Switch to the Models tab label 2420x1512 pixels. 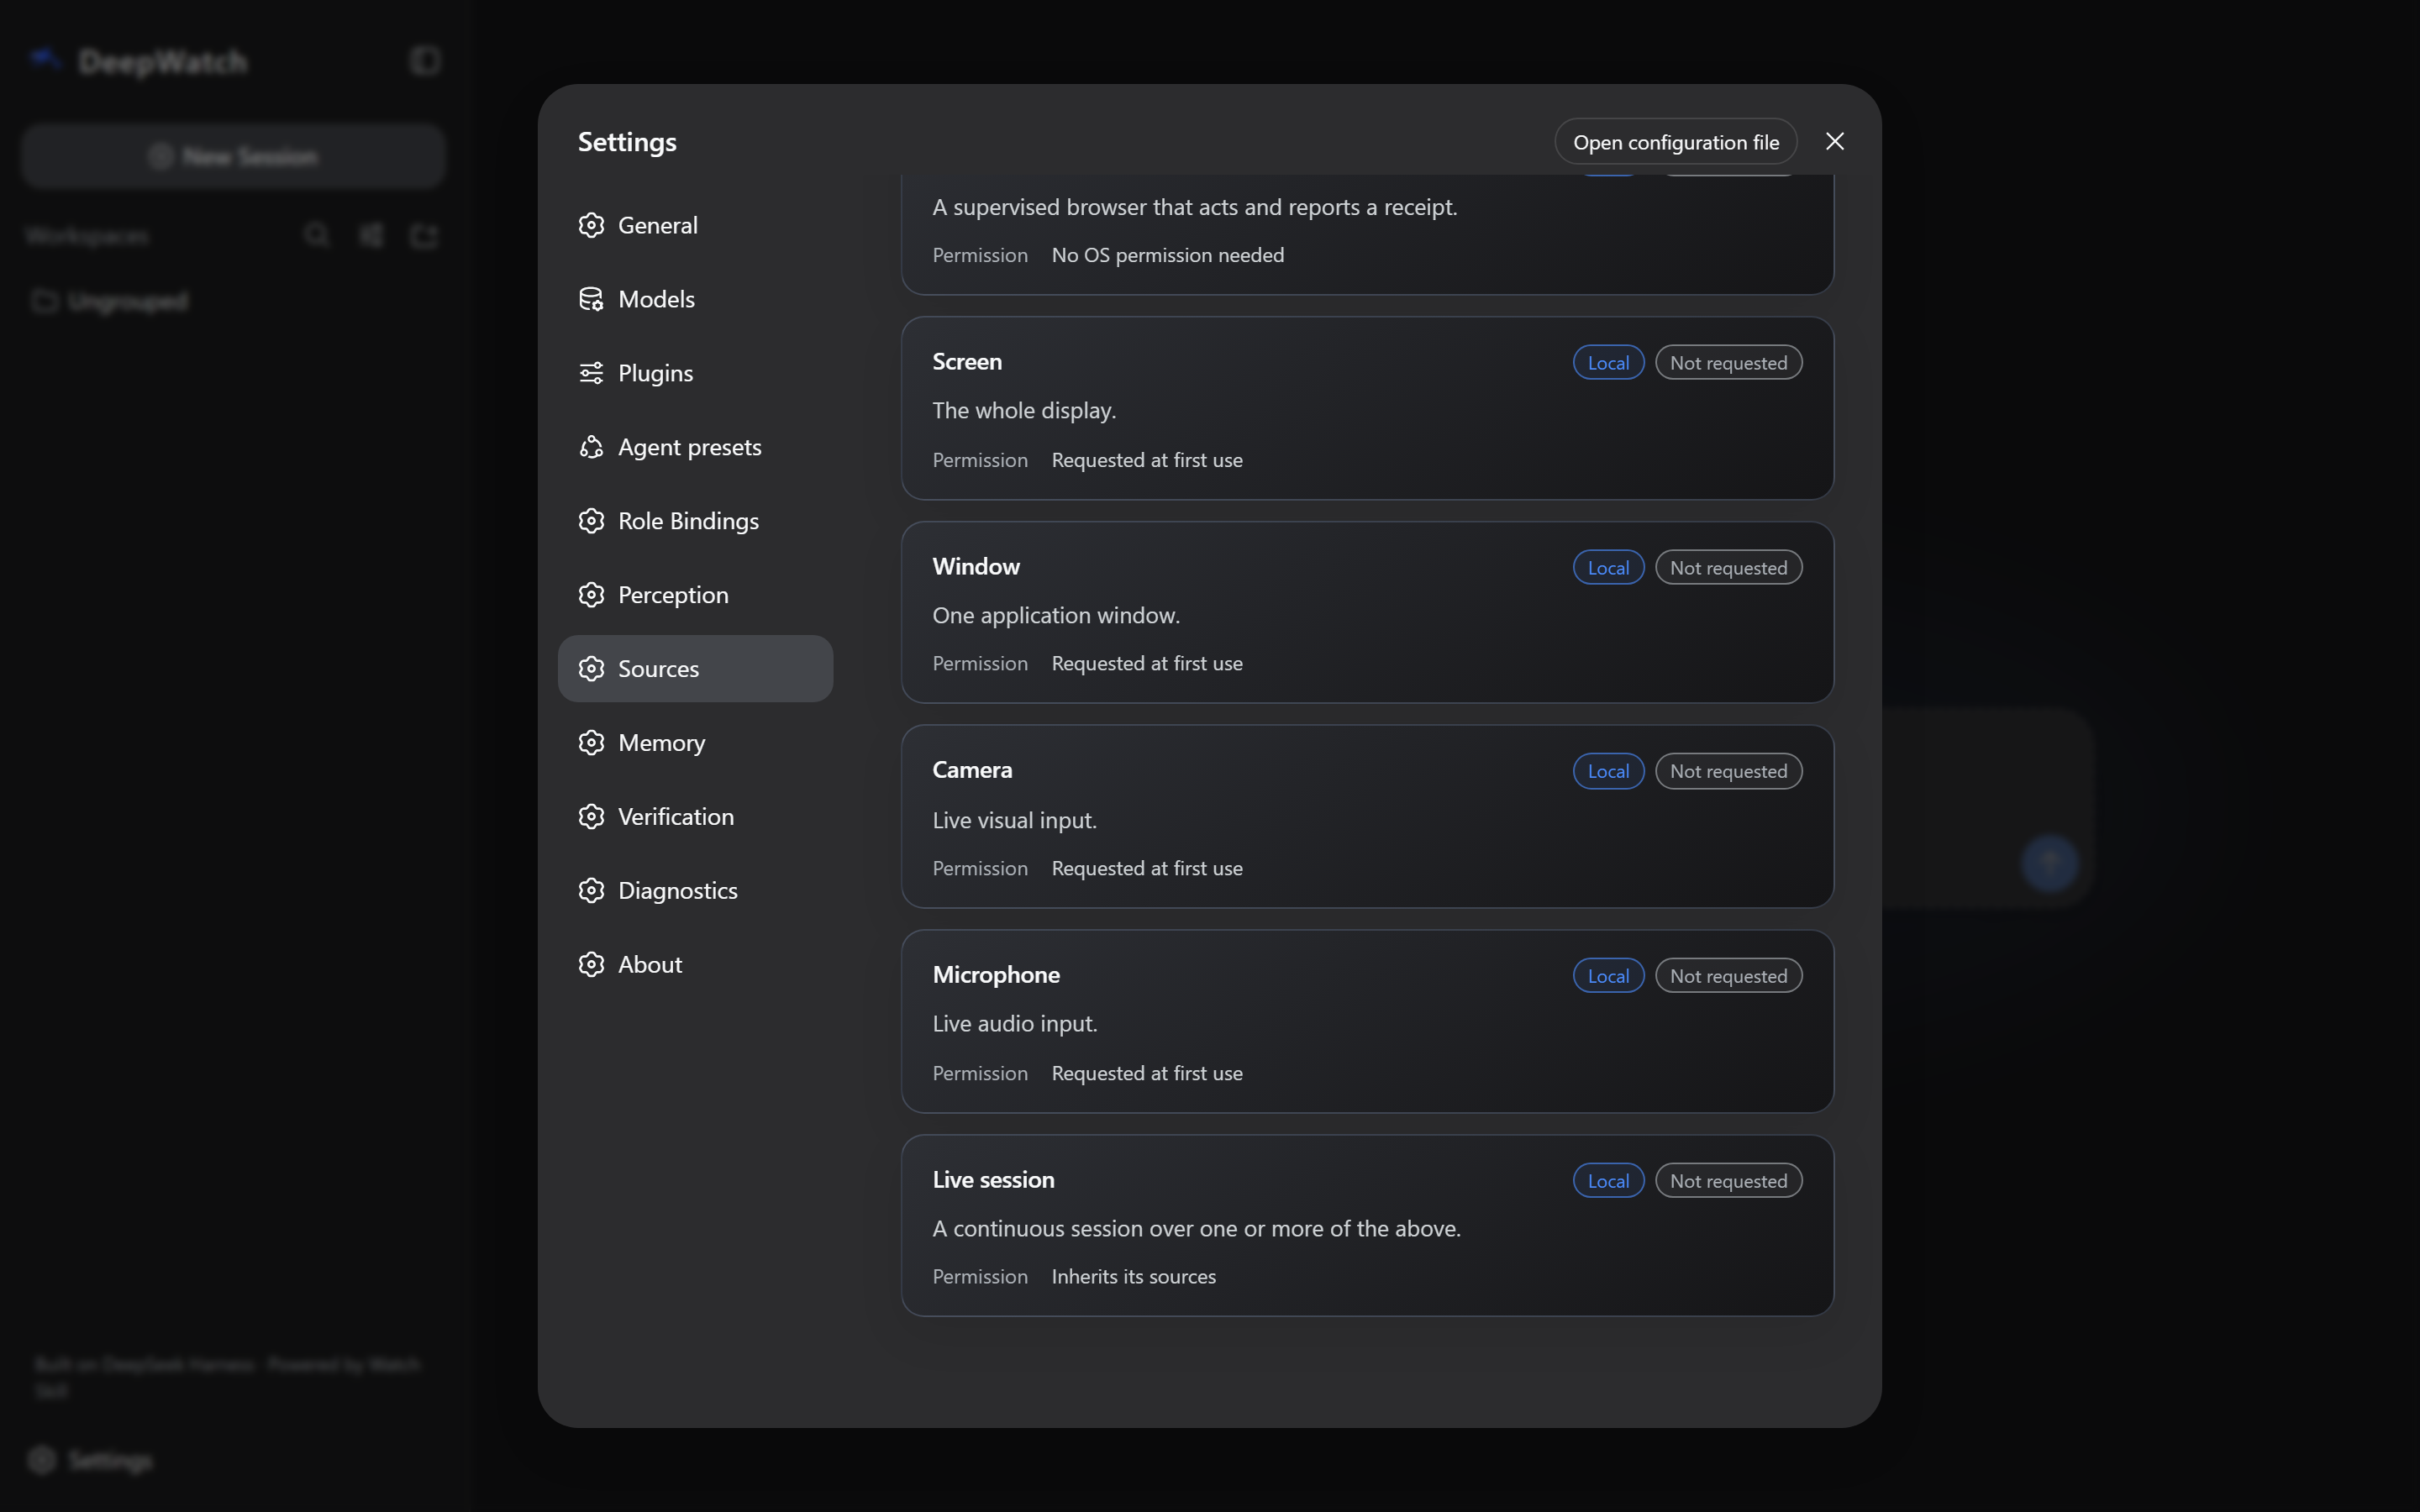tap(656, 299)
